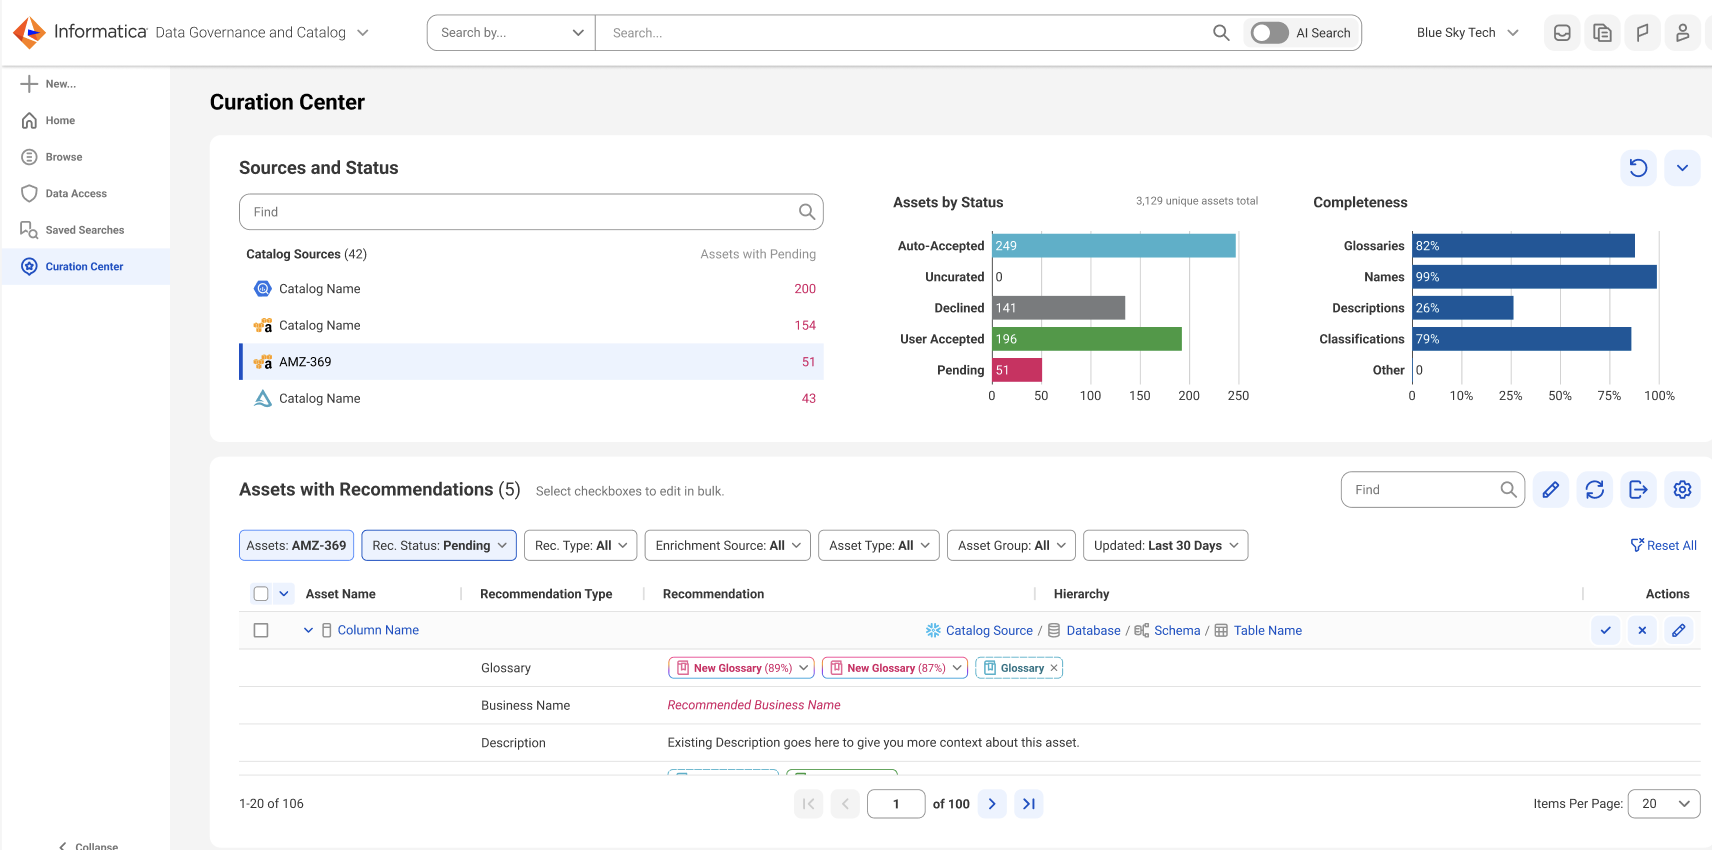The height and width of the screenshot is (850, 1712).
Task: Click the refresh icon in Sources and Status
Action: pyautogui.click(x=1638, y=168)
